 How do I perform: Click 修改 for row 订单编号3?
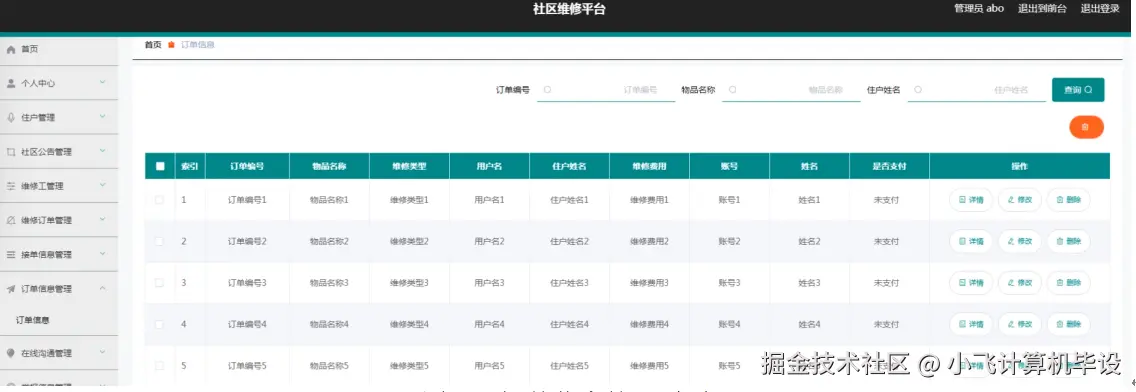[1019, 283]
